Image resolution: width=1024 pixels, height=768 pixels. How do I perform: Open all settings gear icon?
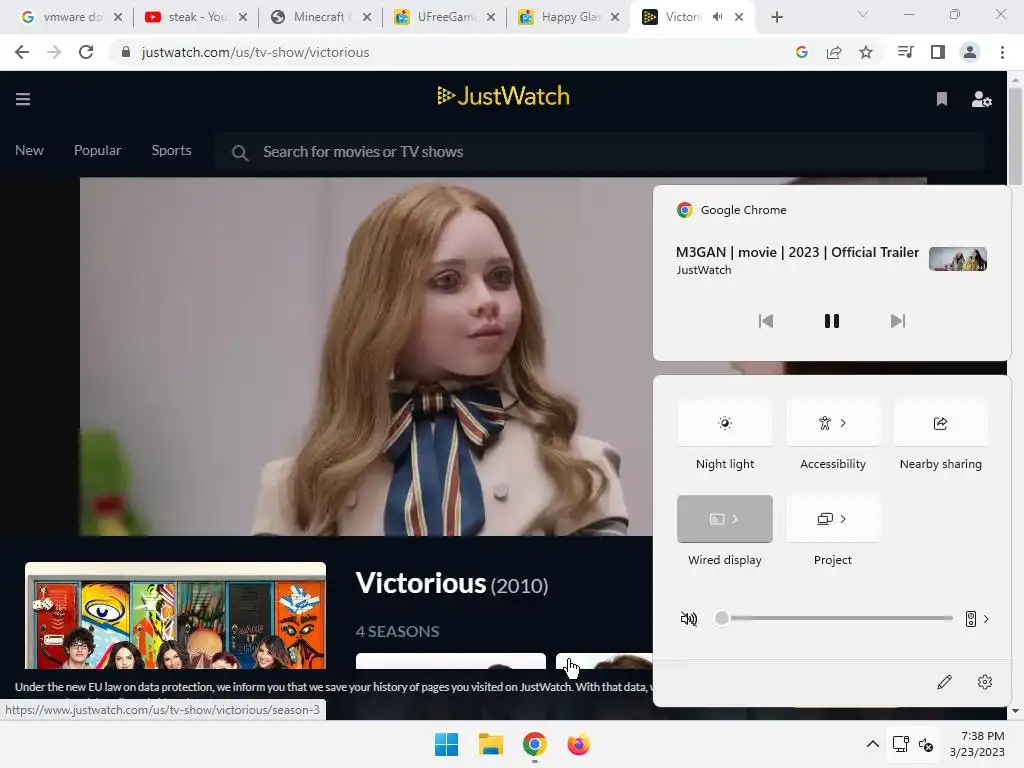coord(985,682)
